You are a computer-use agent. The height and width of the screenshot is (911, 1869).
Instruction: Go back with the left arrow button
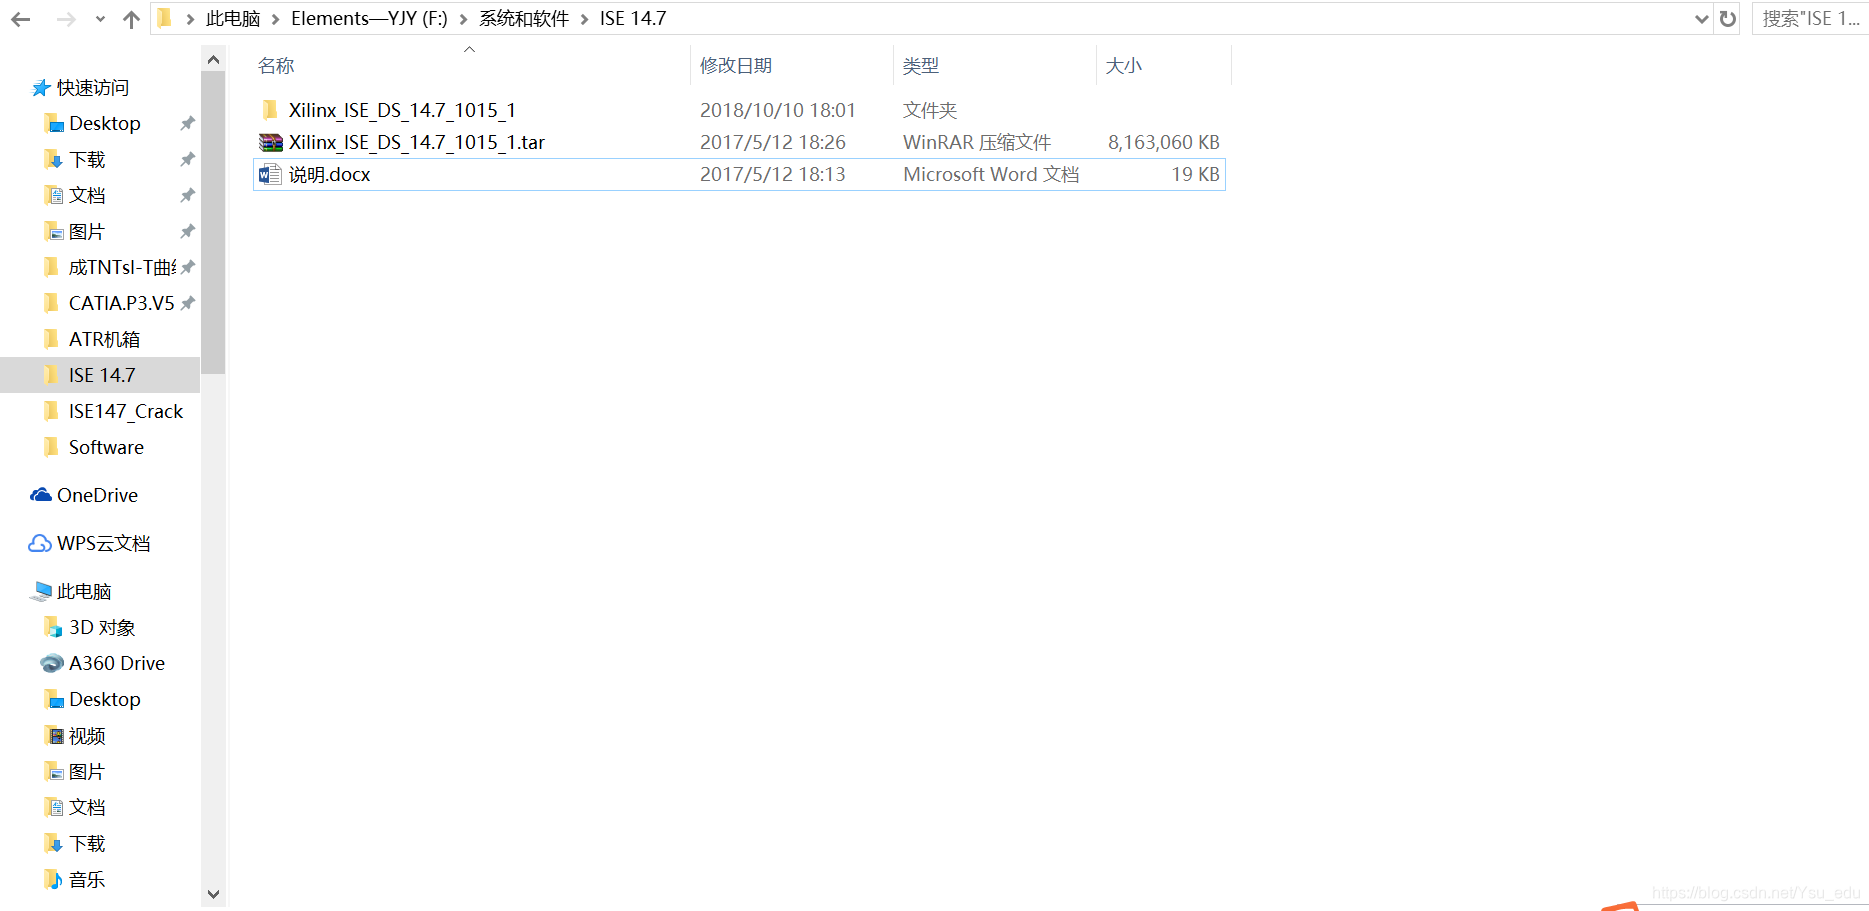pos(20,19)
